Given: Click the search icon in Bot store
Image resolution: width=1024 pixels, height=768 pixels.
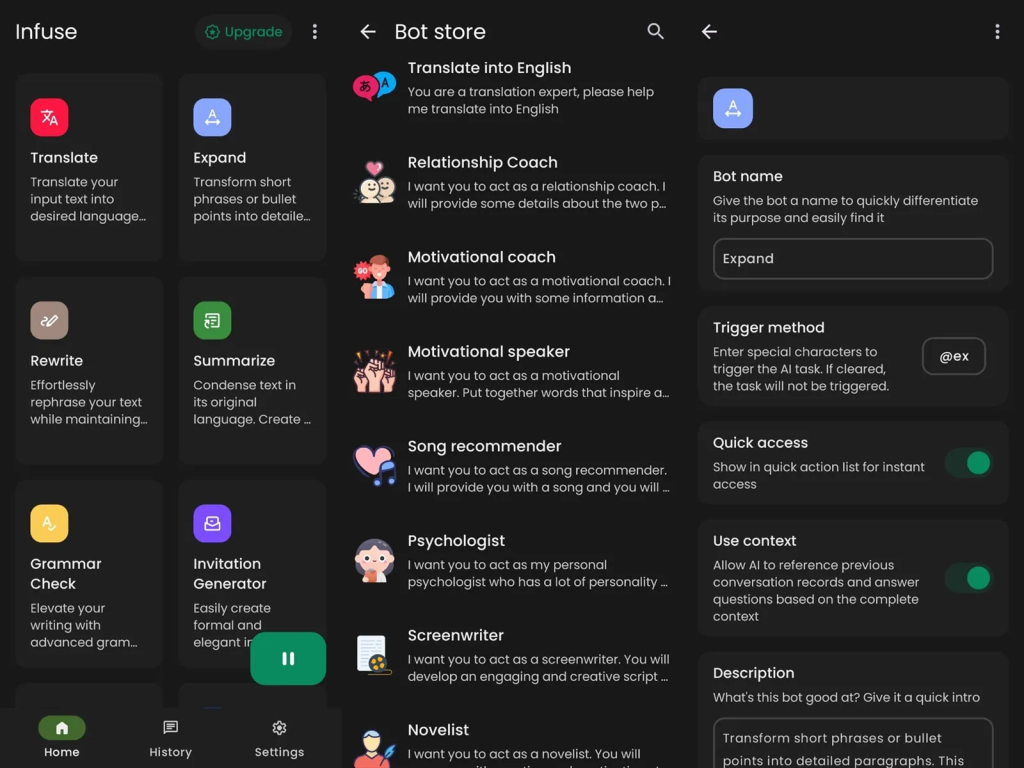Looking at the screenshot, I should [x=655, y=32].
